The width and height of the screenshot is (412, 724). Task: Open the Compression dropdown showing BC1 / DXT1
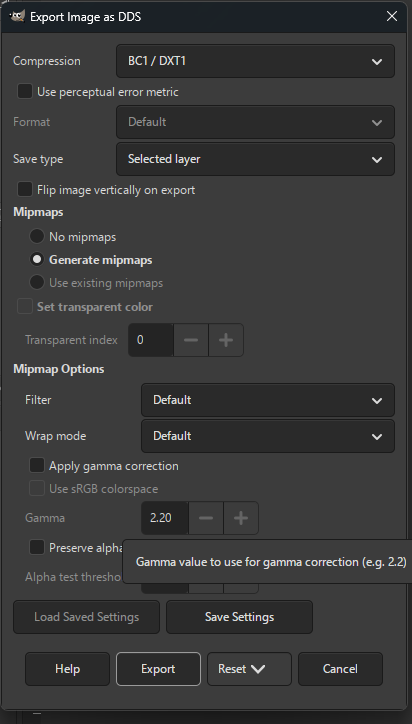[255, 61]
